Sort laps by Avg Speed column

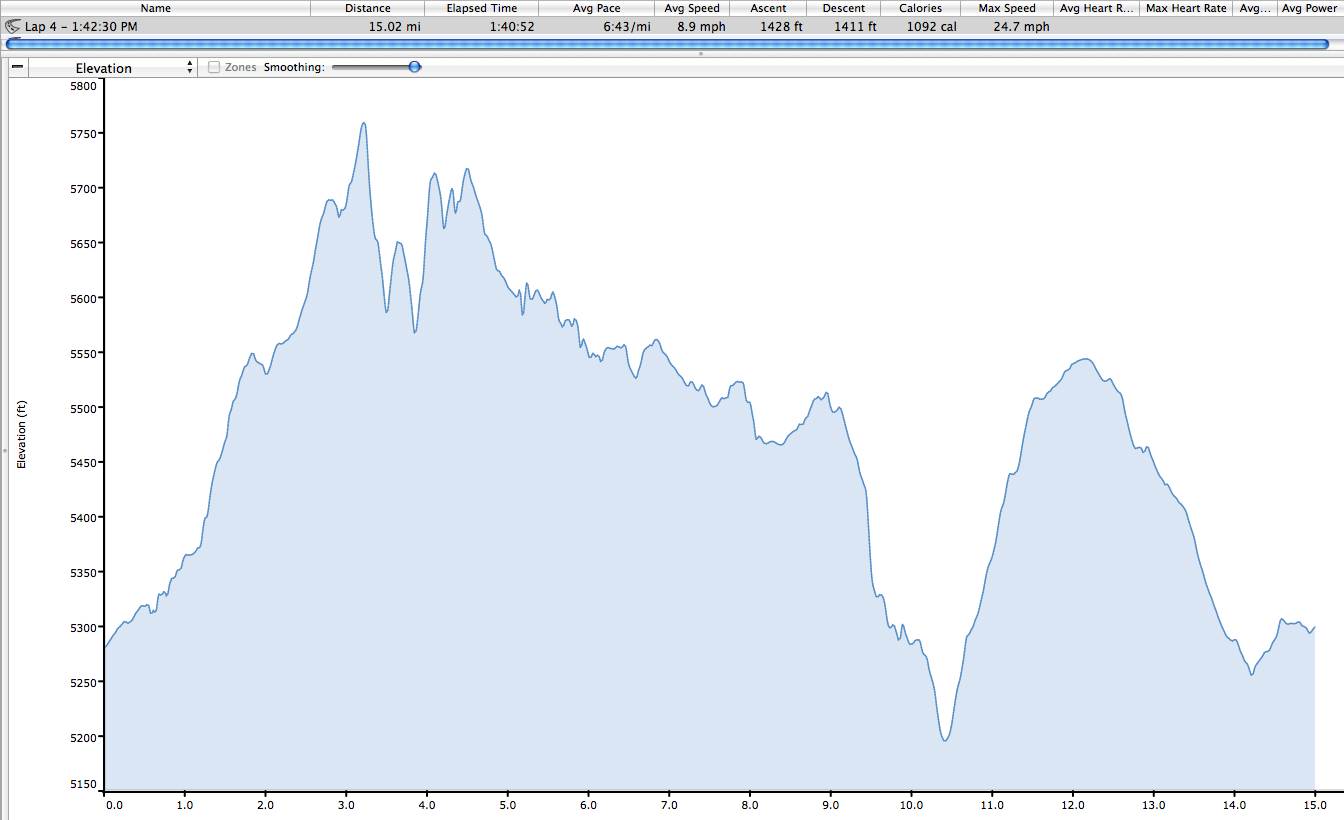pos(692,8)
